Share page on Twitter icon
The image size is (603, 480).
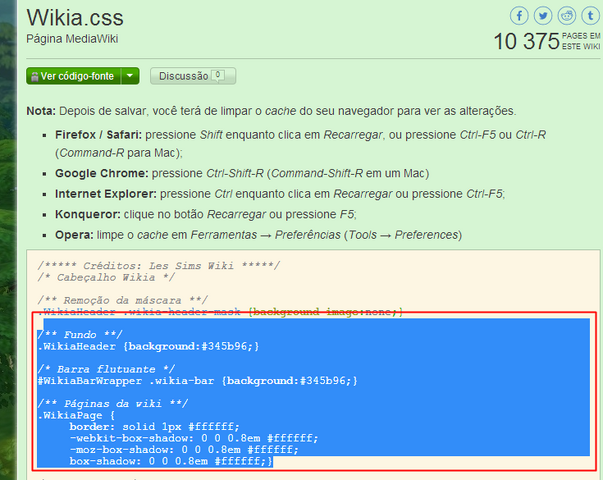[543, 16]
